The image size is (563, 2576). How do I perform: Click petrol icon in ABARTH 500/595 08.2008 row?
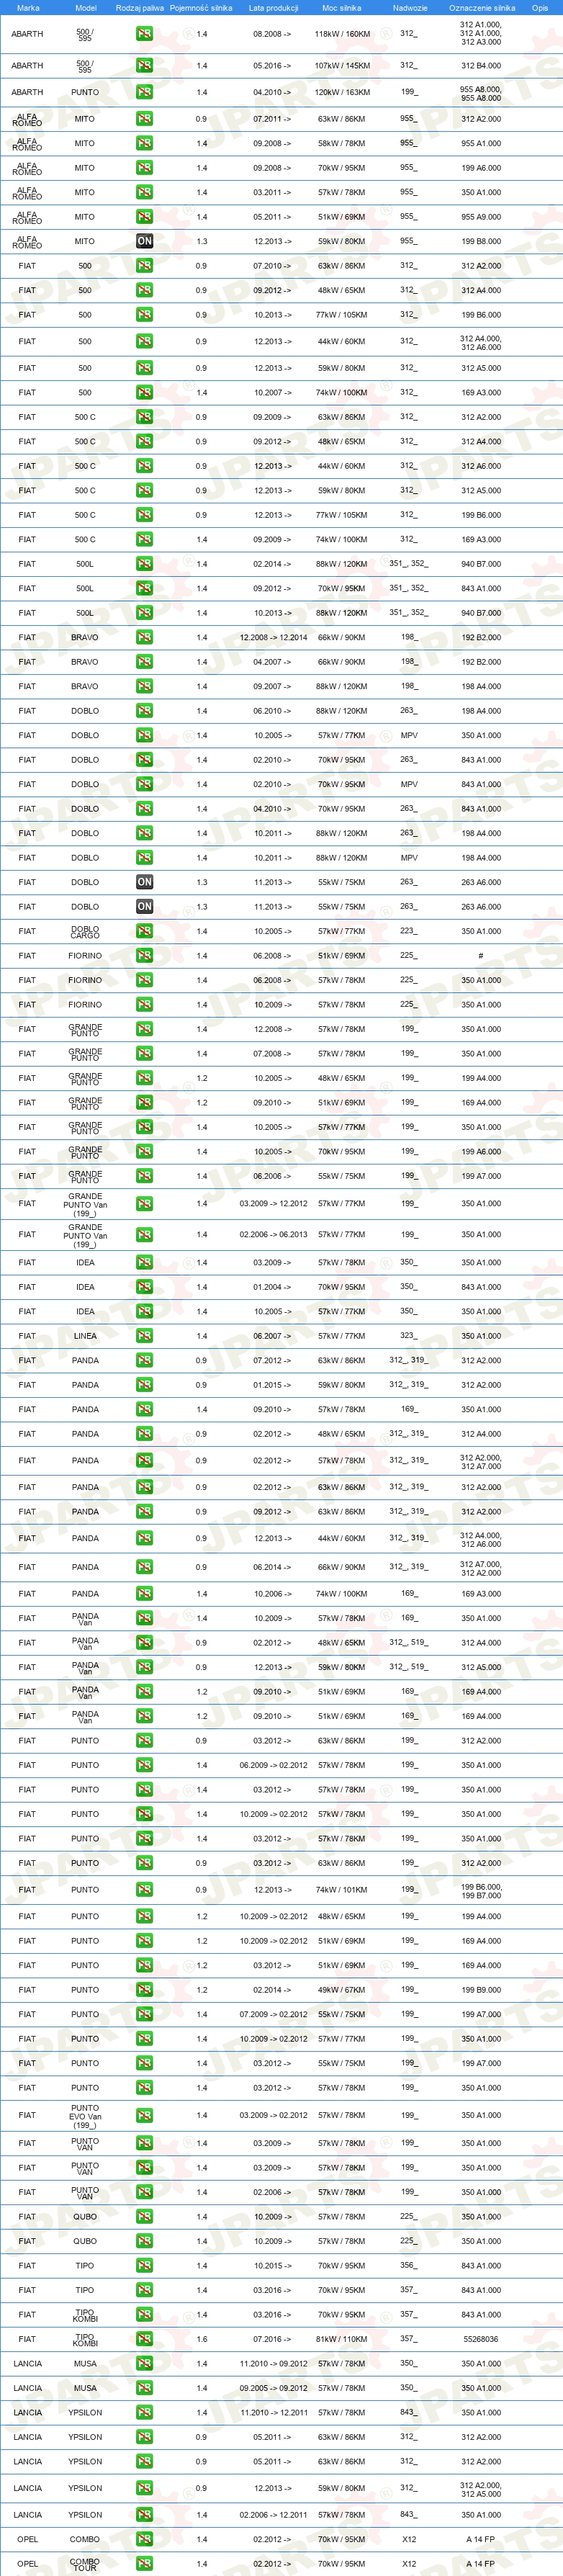pyautogui.click(x=144, y=34)
